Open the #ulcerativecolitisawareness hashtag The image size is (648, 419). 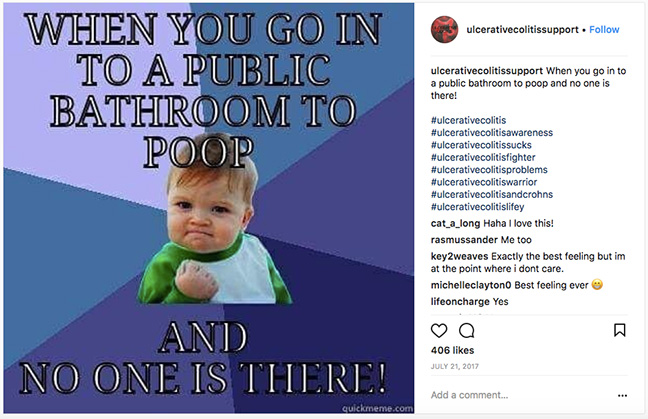coord(492,133)
